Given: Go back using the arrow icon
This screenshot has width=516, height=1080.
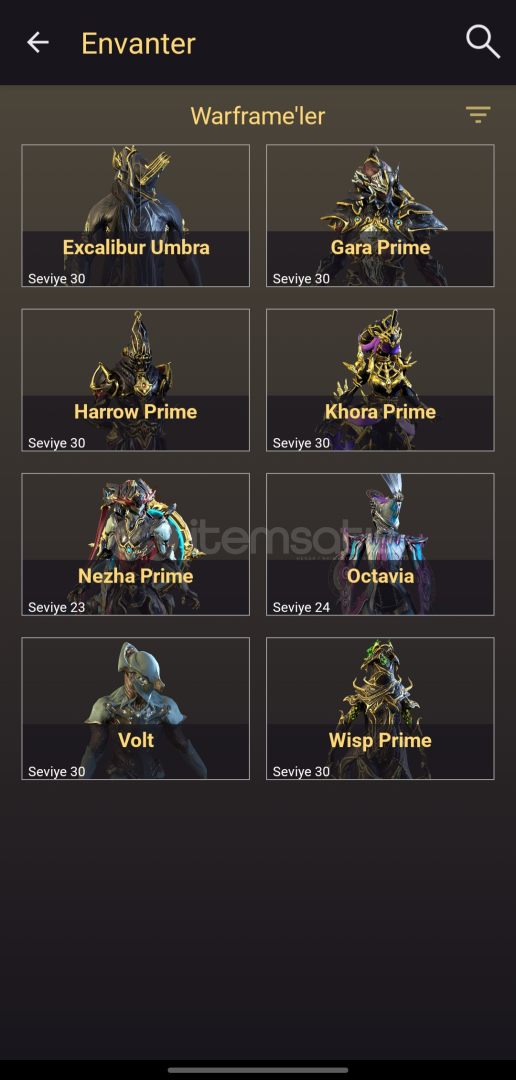Looking at the screenshot, I should pos(38,43).
